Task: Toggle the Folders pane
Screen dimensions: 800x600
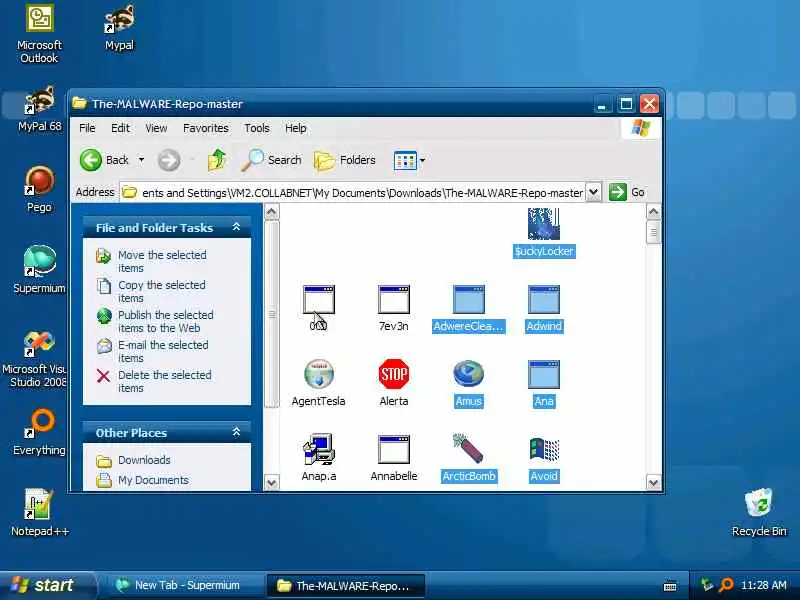Action: pyautogui.click(x=344, y=160)
